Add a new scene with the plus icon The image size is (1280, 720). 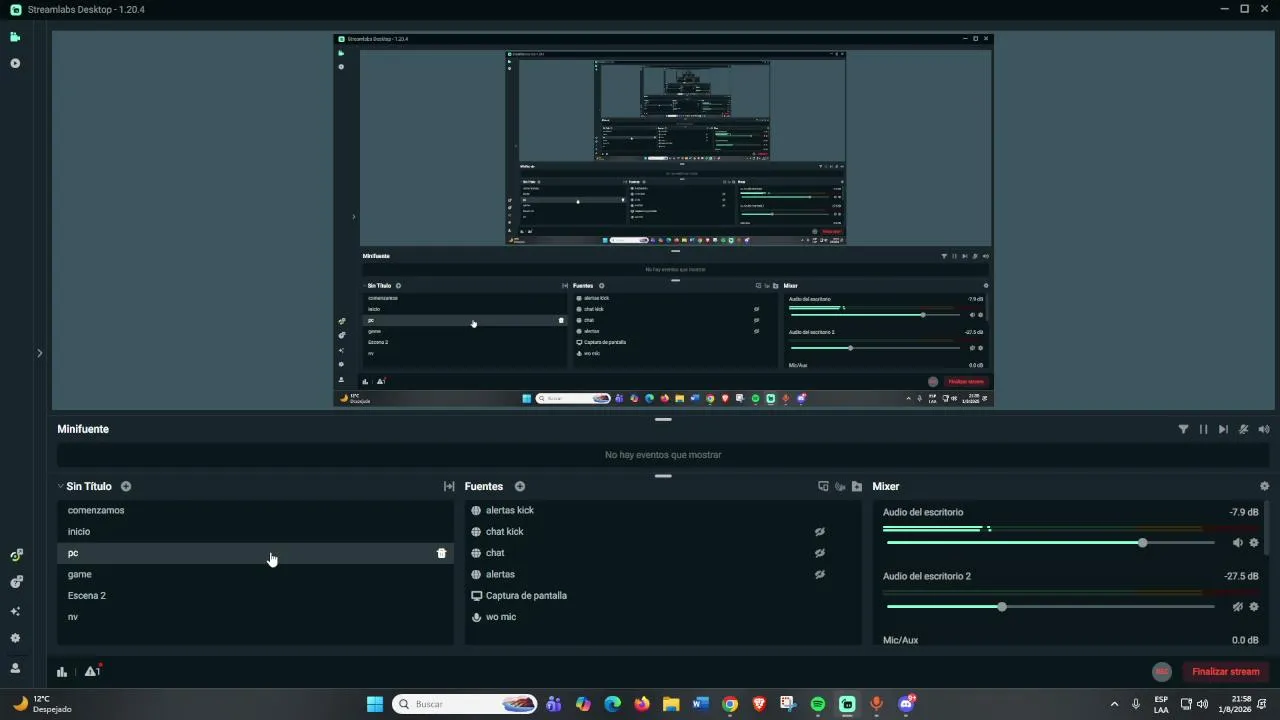[x=126, y=487]
